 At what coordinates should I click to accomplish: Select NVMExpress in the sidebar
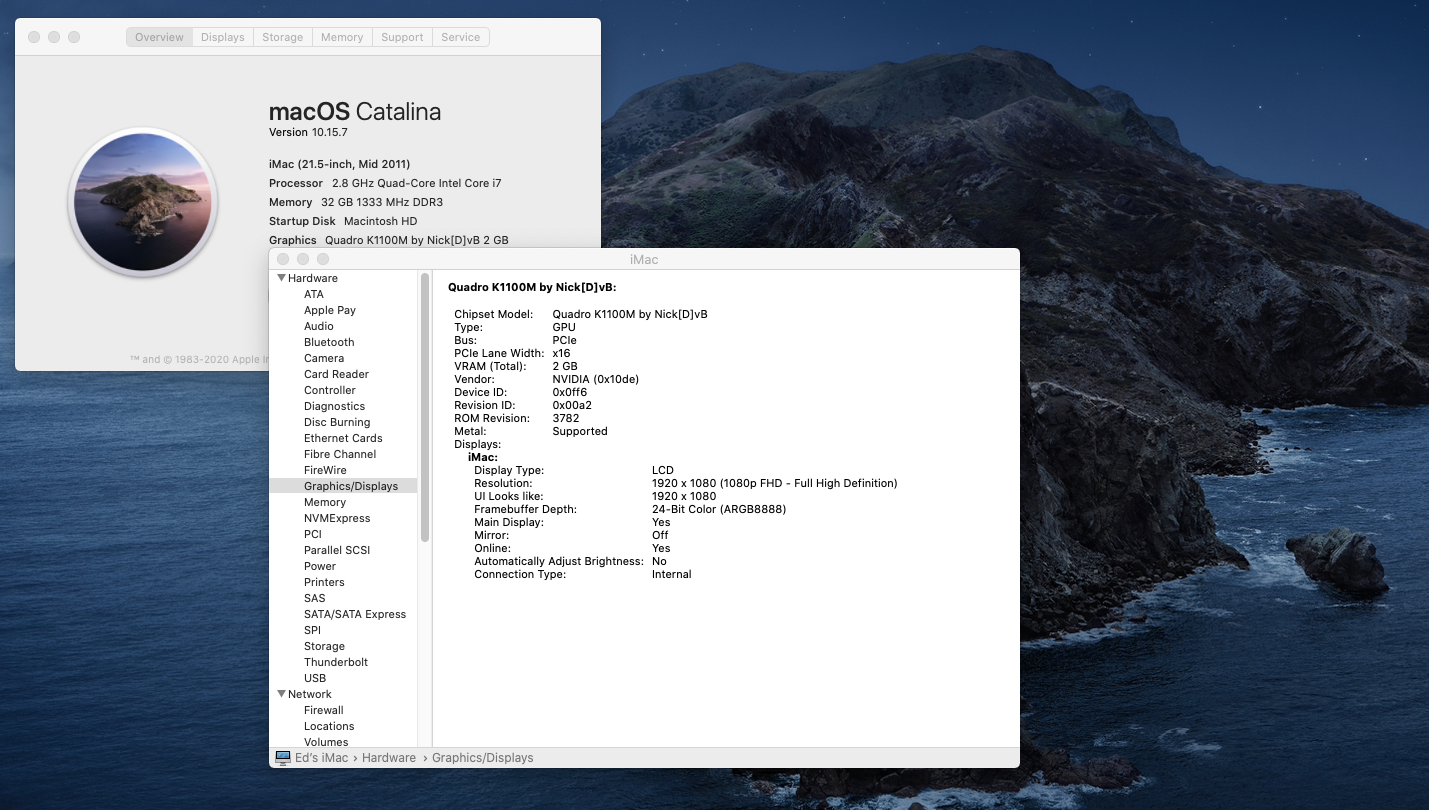[x=337, y=518]
